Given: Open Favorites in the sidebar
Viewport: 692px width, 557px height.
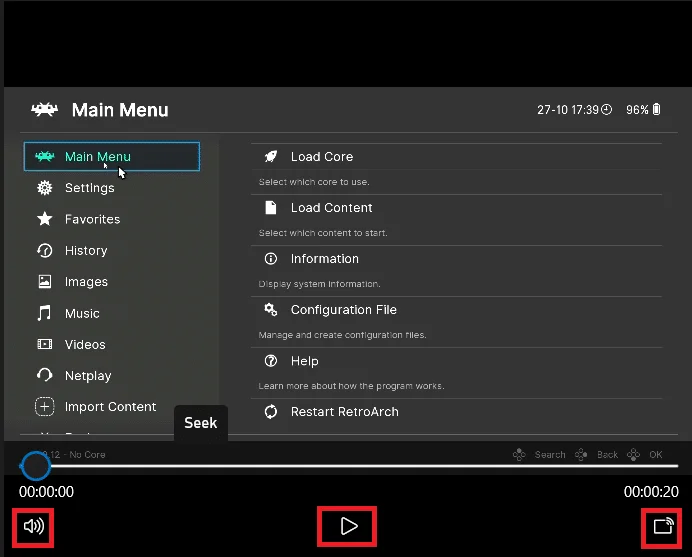Looking at the screenshot, I should point(92,219).
